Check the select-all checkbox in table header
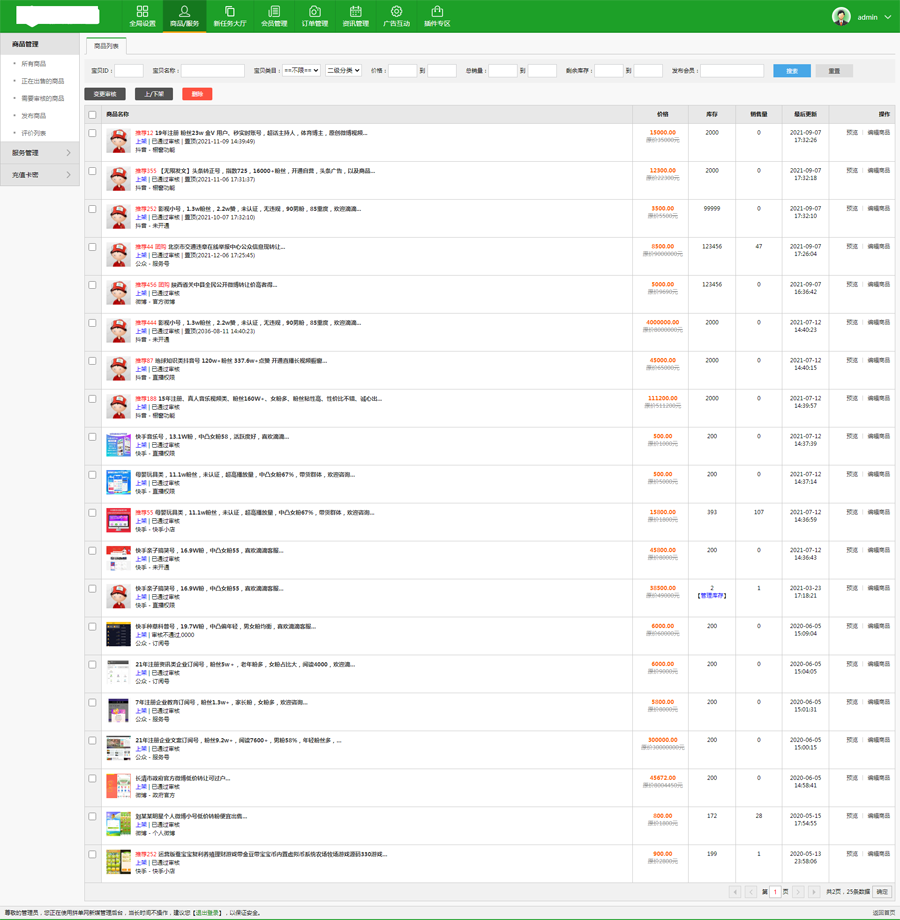Viewport: 900px width, 920px height. click(x=93, y=115)
